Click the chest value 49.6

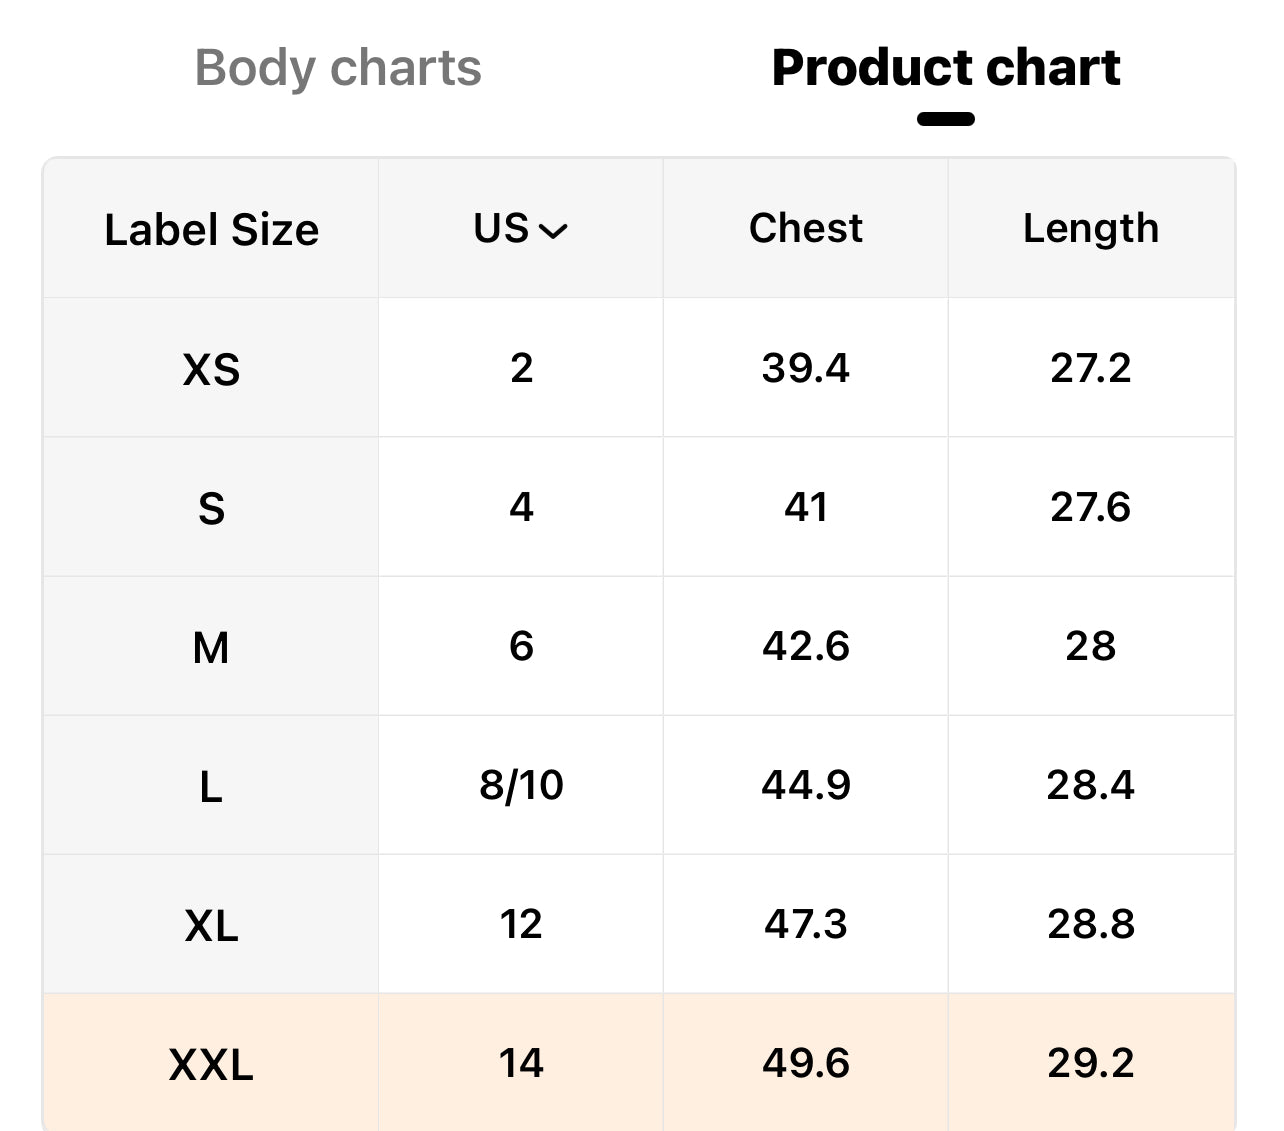(805, 1062)
